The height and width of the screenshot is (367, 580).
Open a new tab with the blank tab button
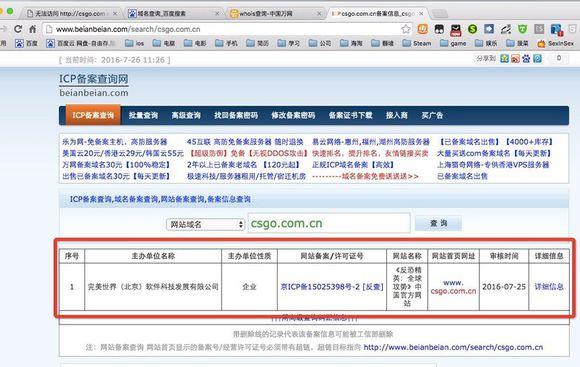tap(440, 14)
